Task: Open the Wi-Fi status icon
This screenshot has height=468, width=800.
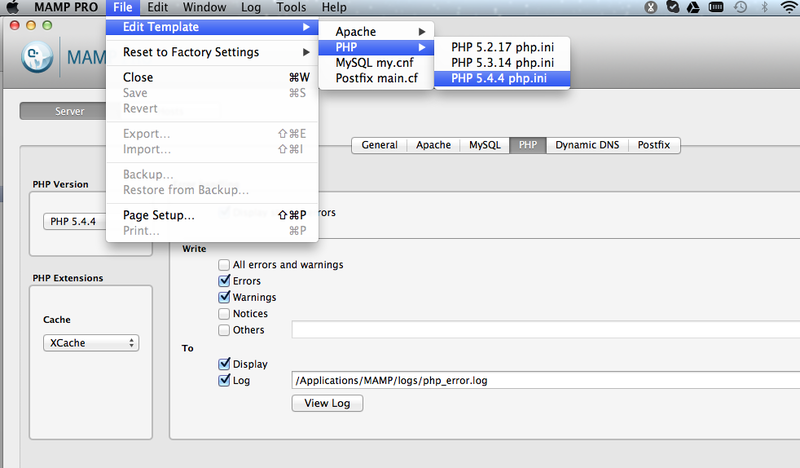Action: click(x=789, y=7)
